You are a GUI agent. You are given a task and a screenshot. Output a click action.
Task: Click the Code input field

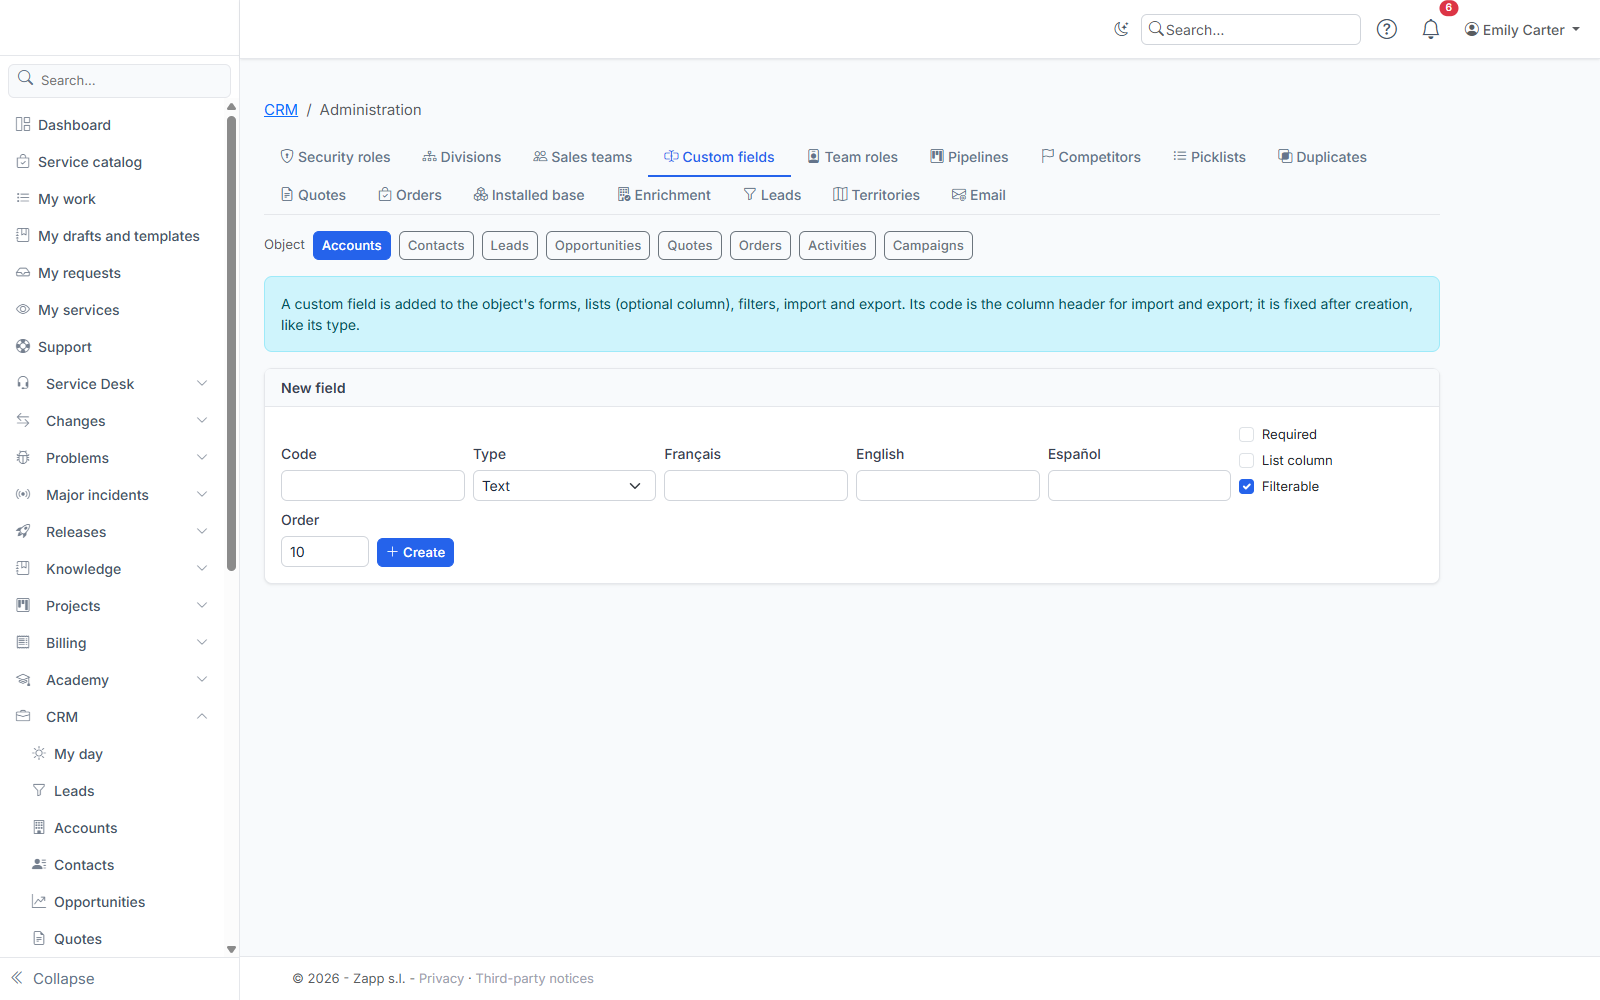click(x=373, y=486)
